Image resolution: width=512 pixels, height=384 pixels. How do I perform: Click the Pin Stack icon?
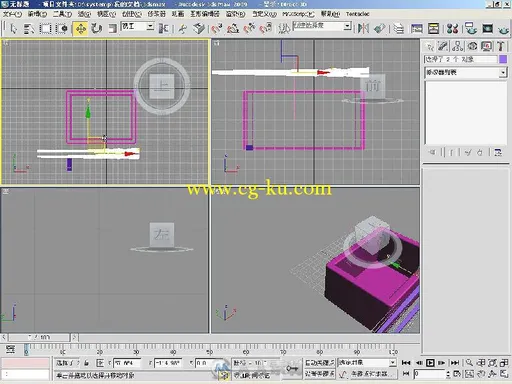pyautogui.click(x=432, y=152)
